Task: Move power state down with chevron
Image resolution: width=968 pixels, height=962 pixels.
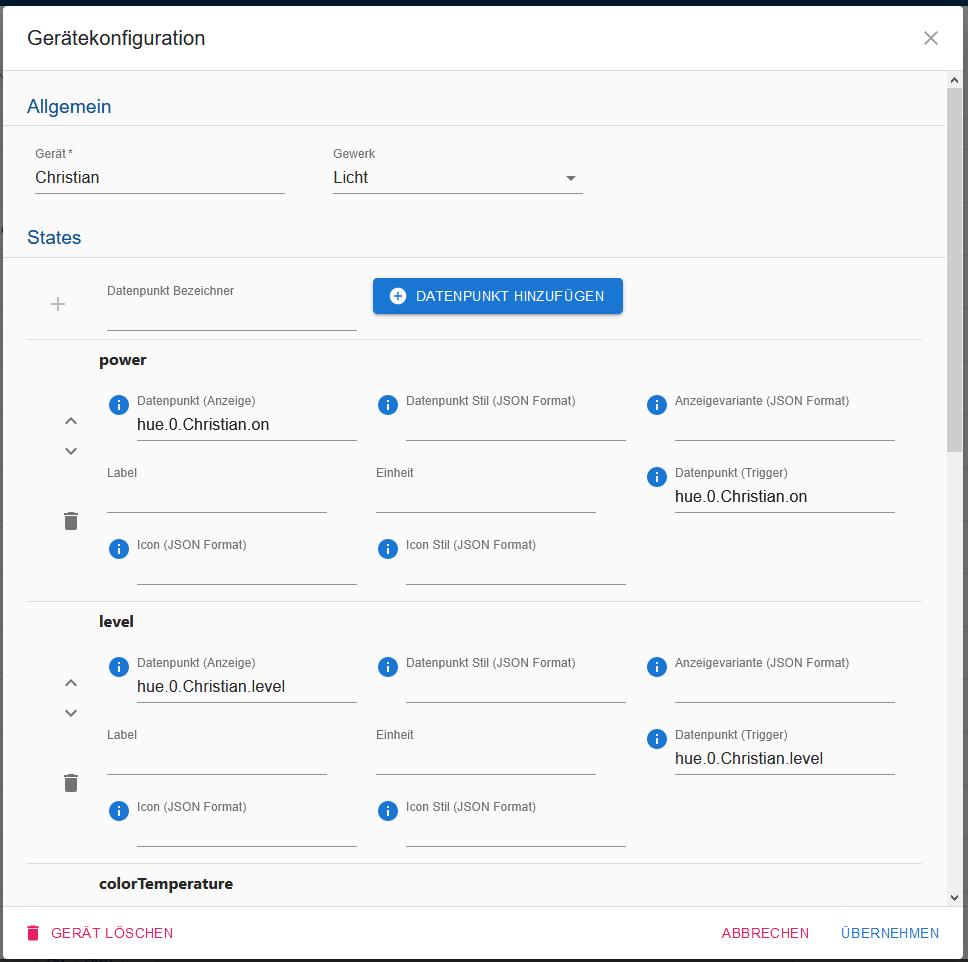Action: coord(71,451)
